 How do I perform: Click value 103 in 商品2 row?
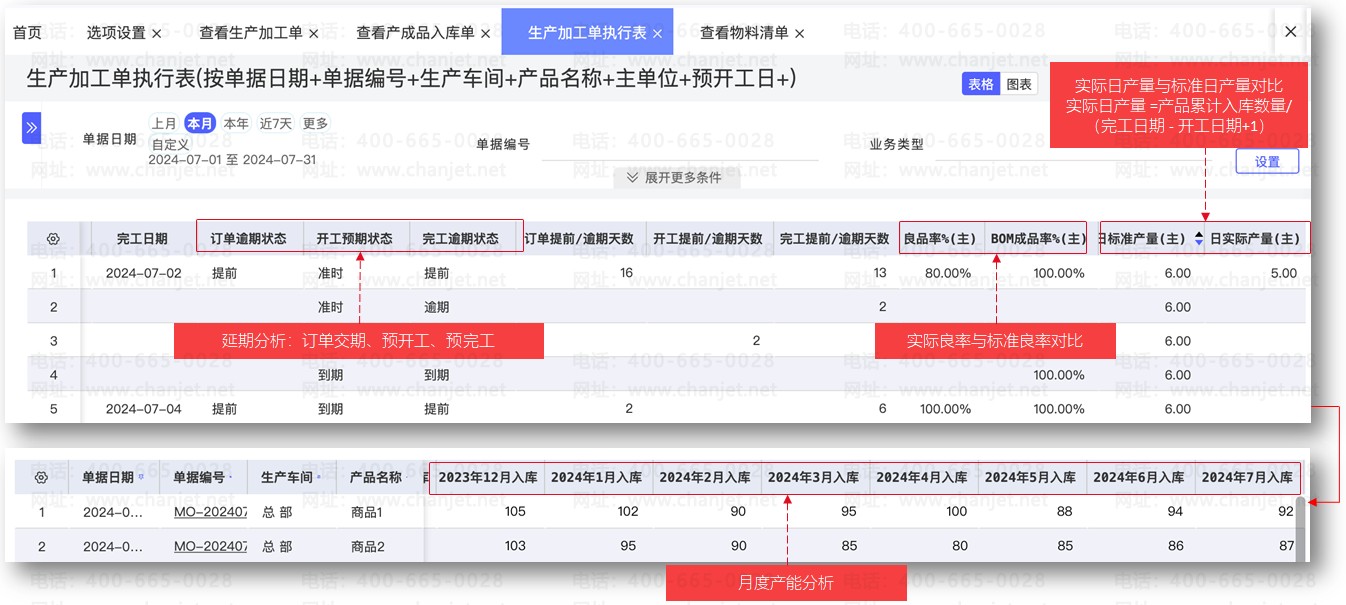tap(515, 546)
